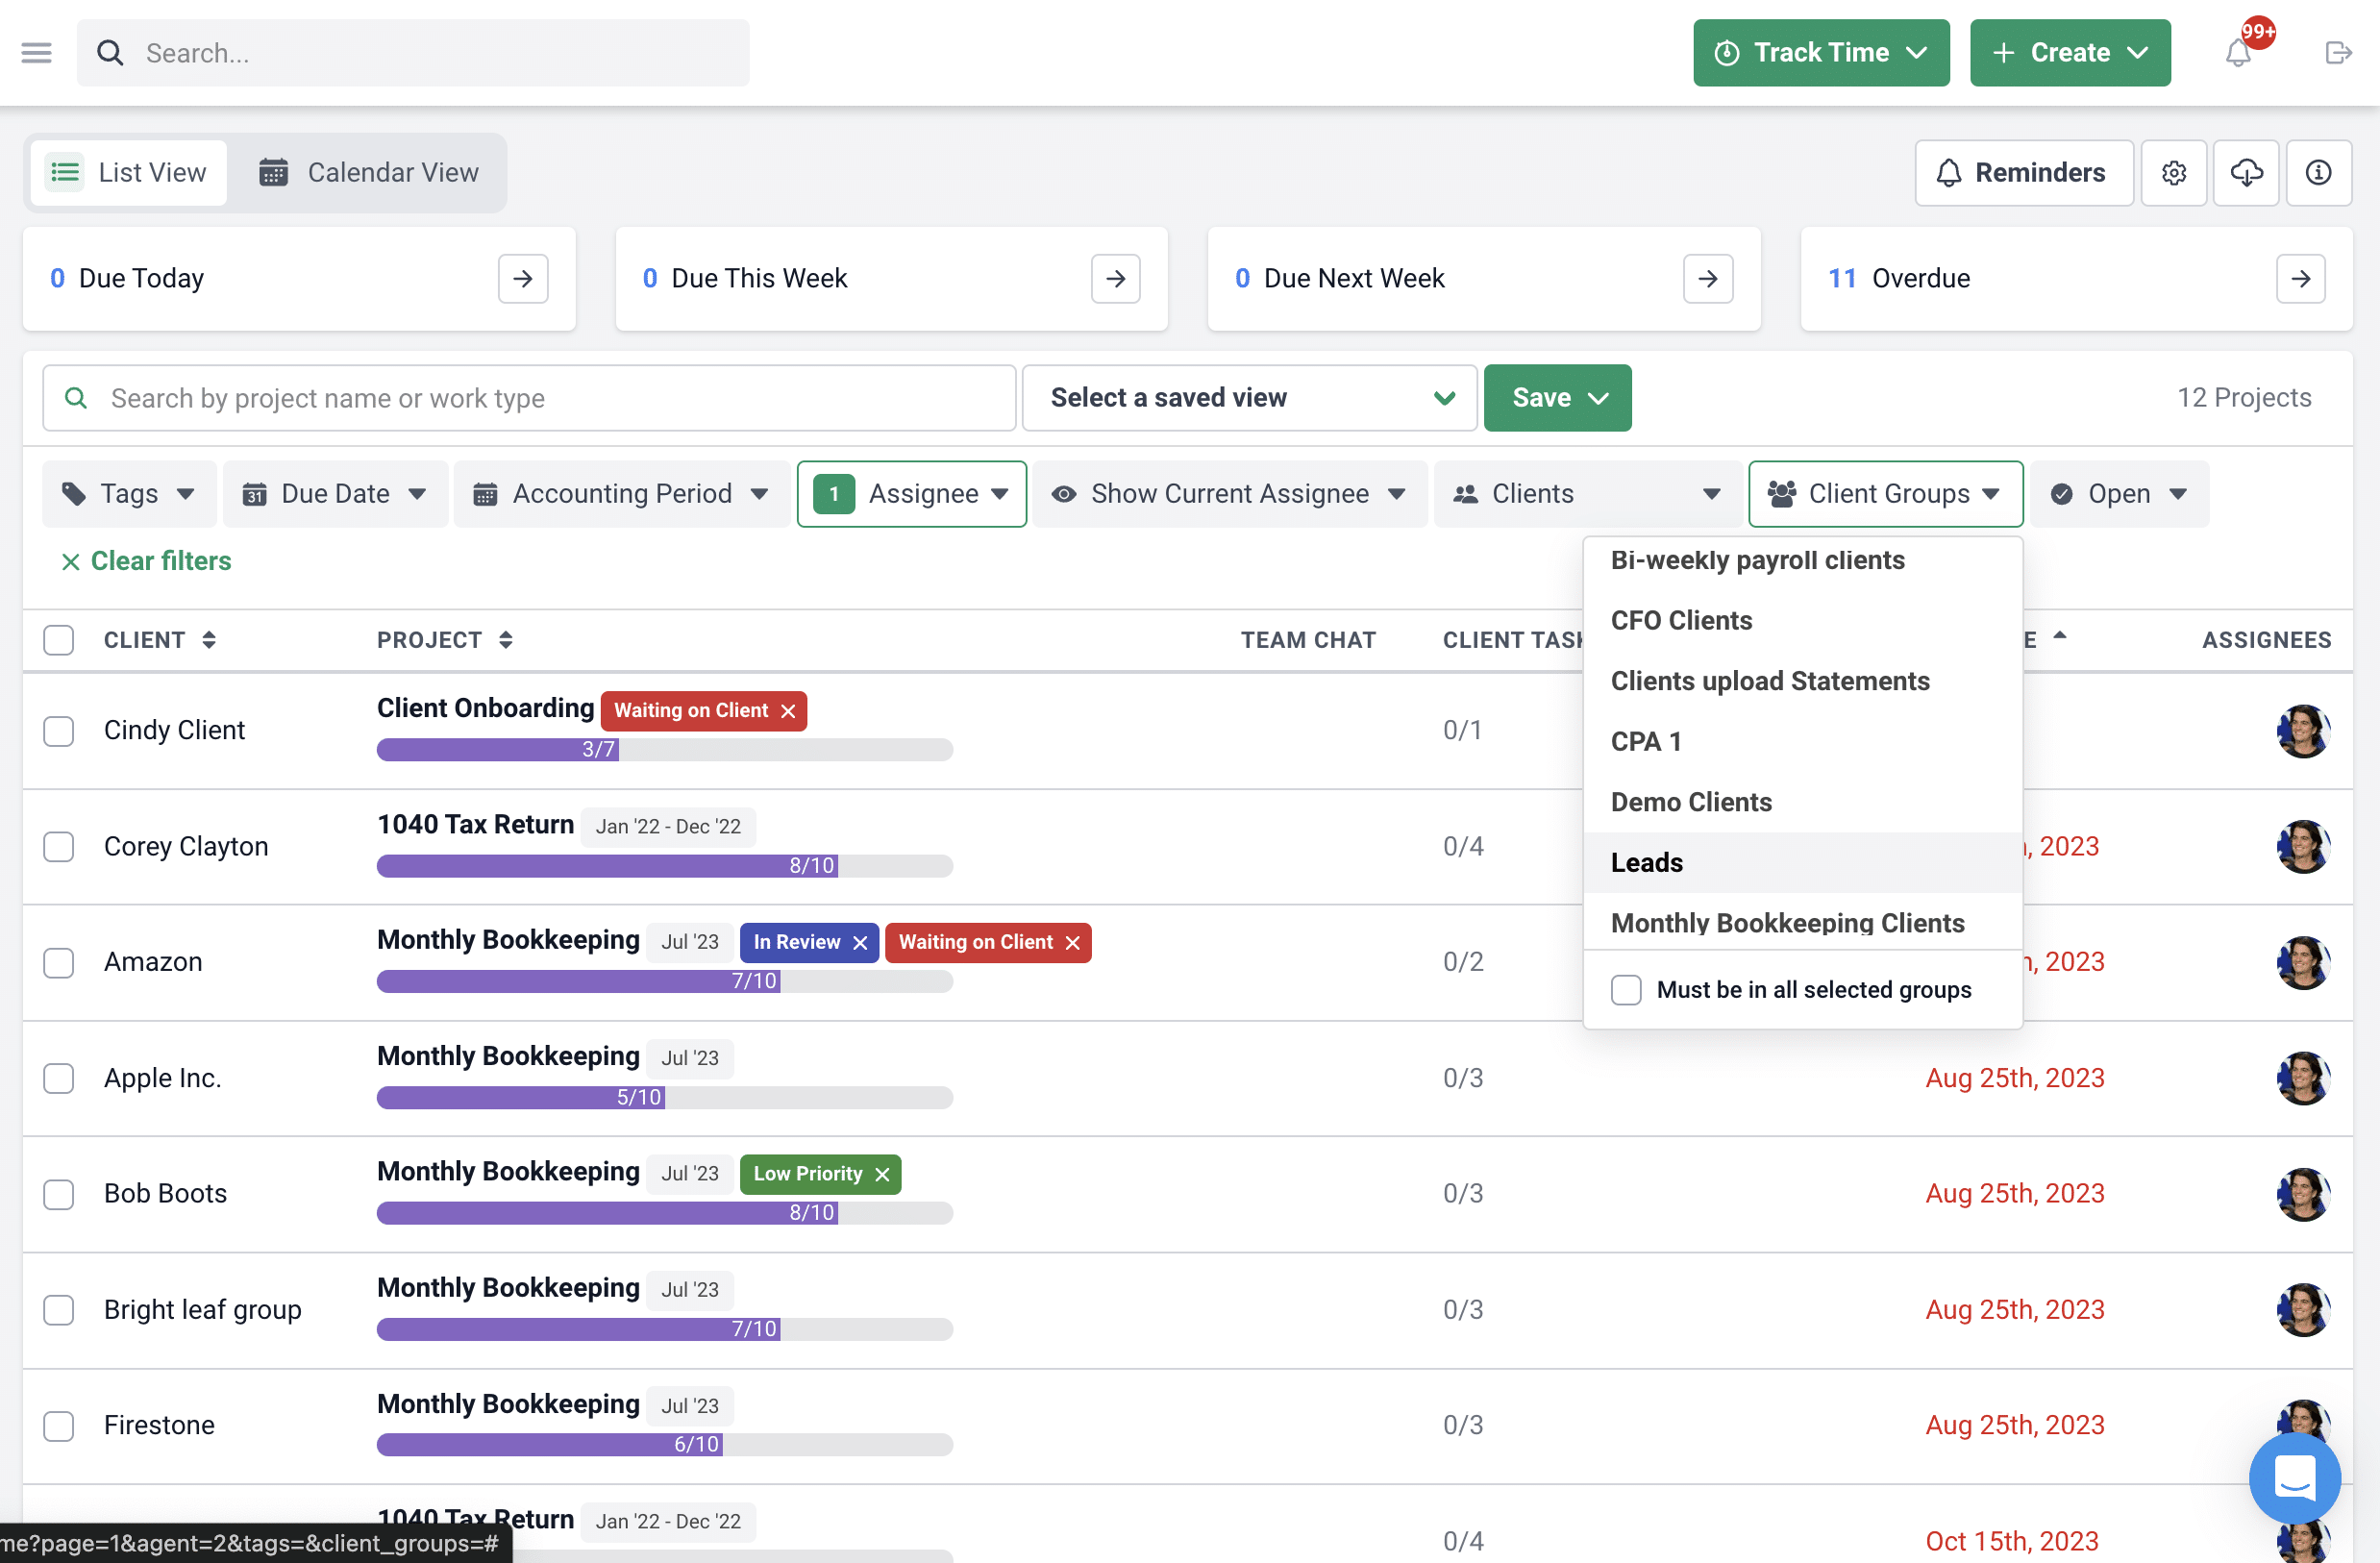
Task: Select Demo Clients group
Action: point(1802,803)
